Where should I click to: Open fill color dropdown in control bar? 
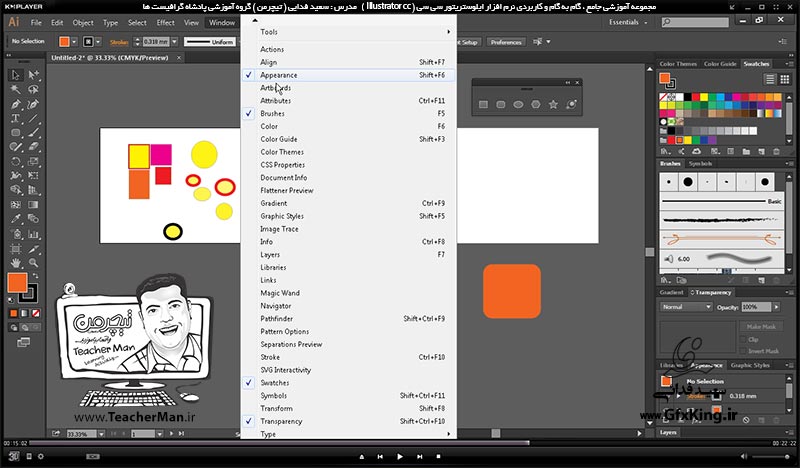pyautogui.click(x=74, y=42)
